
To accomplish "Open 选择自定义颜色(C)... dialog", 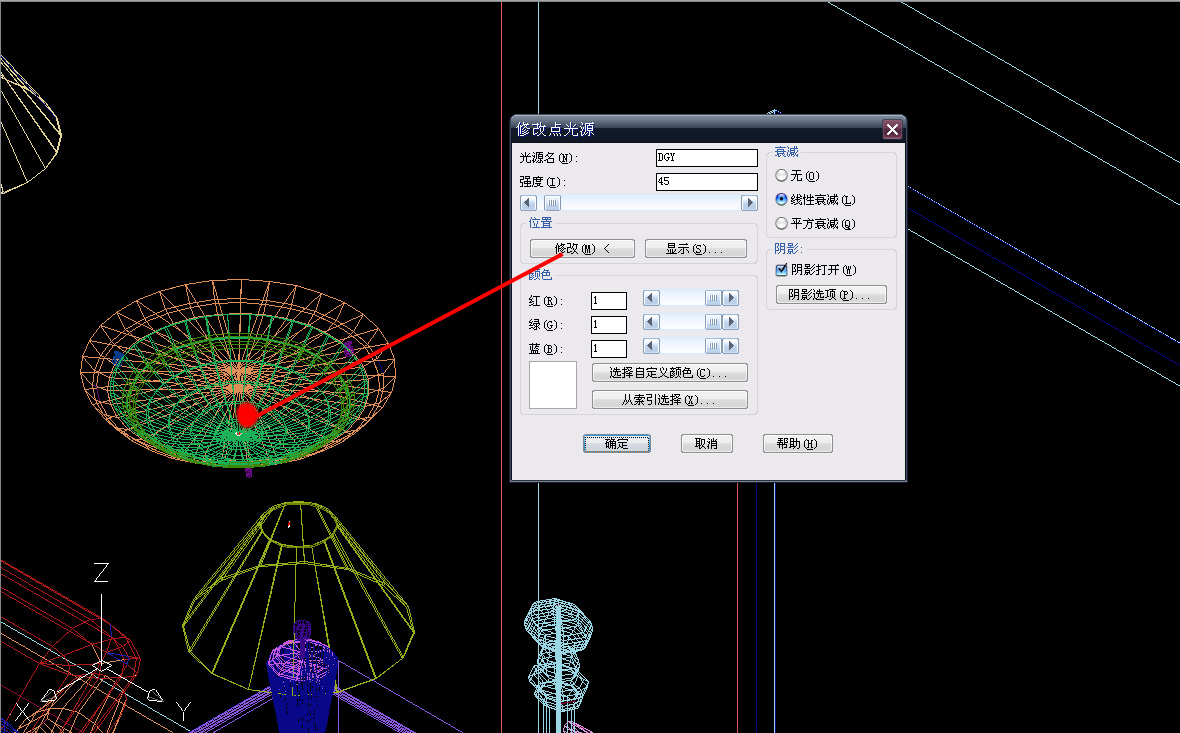I will click(670, 373).
